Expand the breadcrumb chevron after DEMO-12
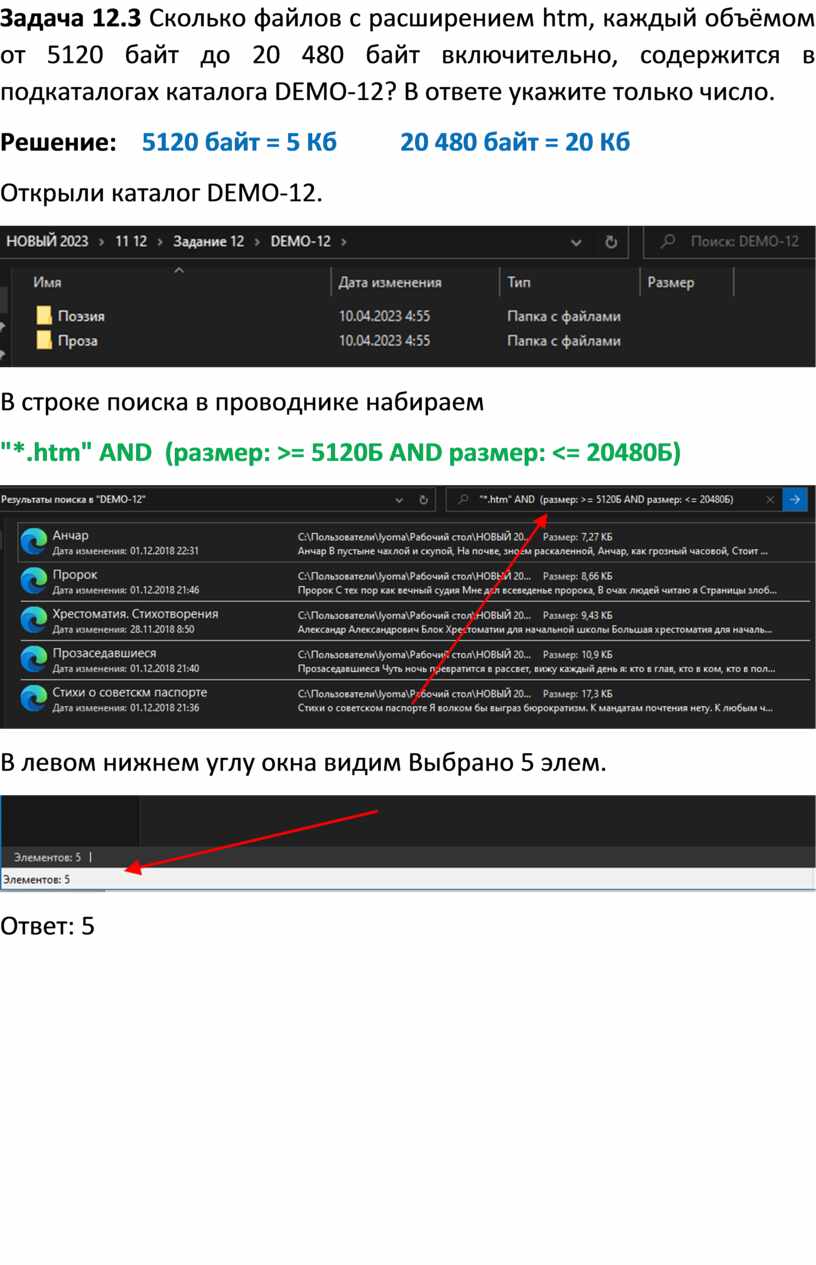The width and height of the screenshot is (816, 1265). (344, 241)
